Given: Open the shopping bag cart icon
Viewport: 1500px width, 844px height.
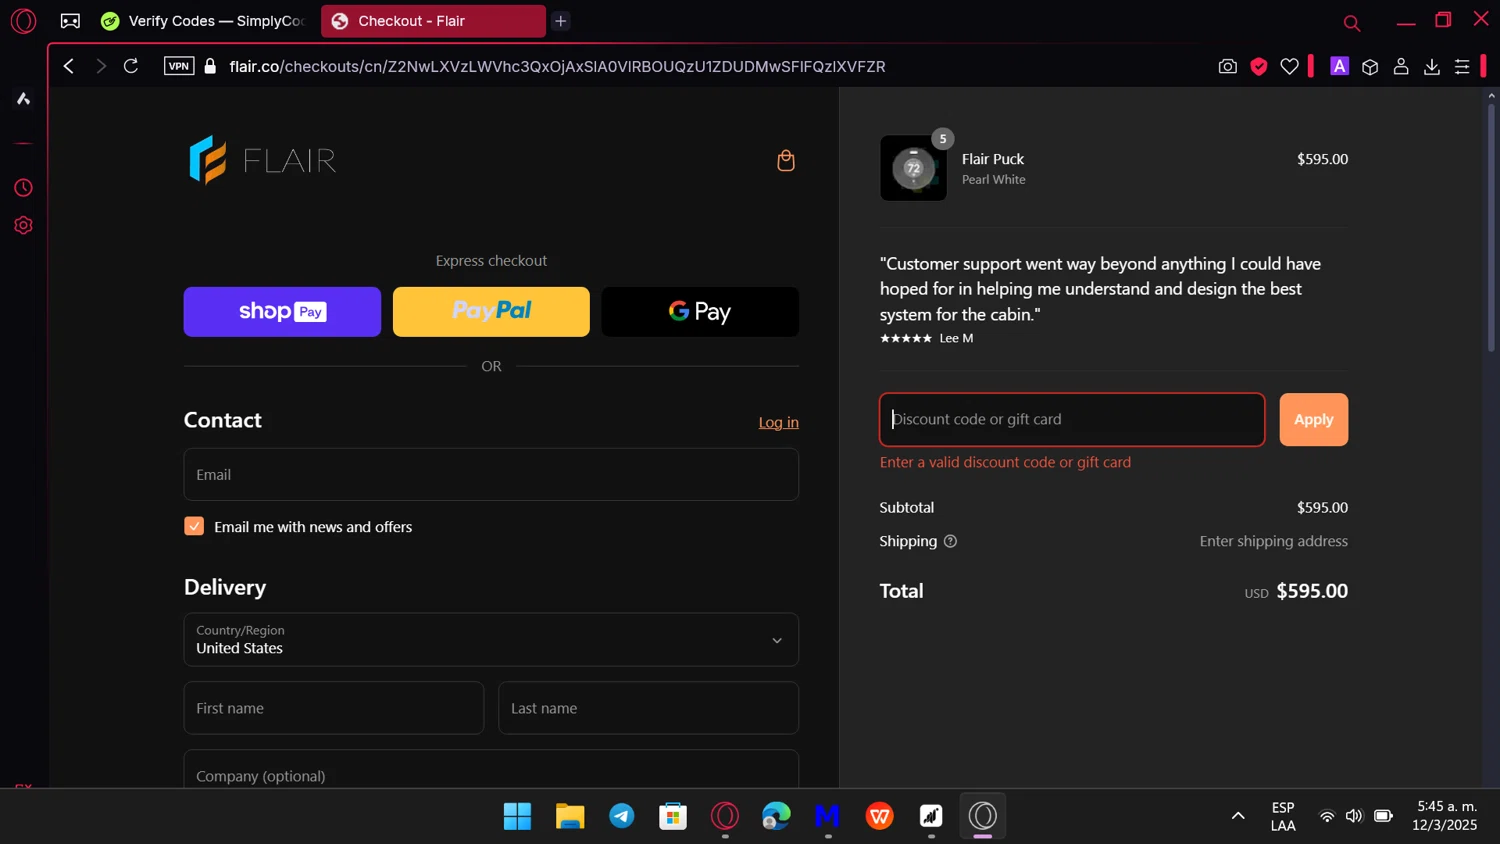Looking at the screenshot, I should (786, 160).
